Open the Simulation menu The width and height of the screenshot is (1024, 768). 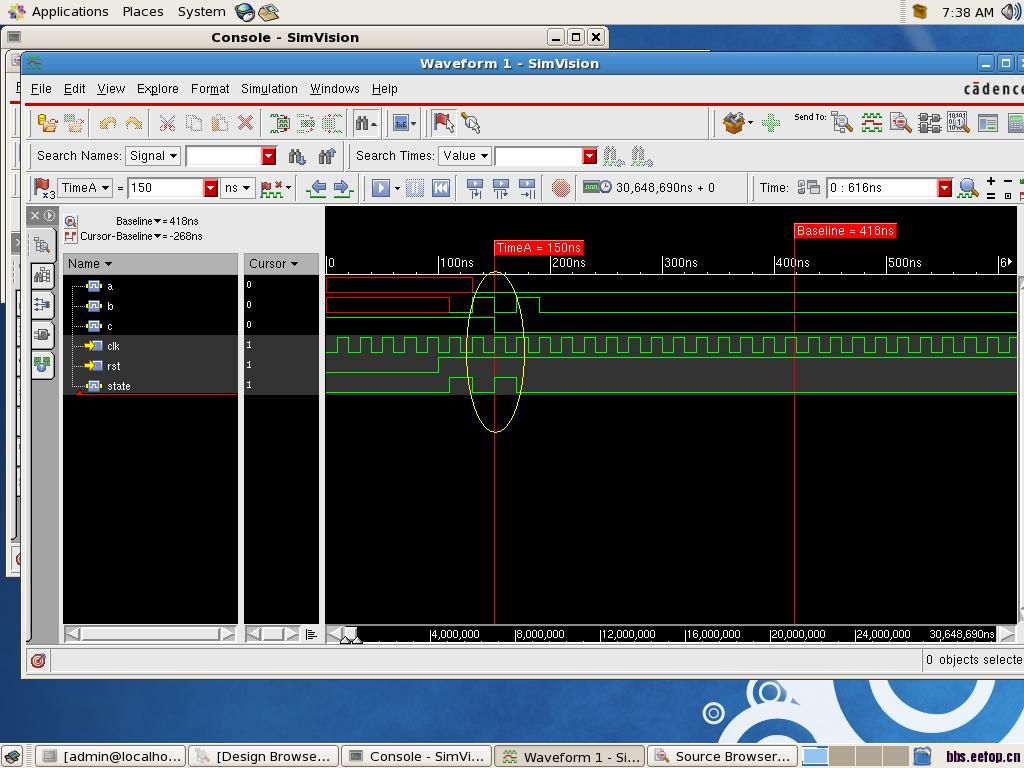269,89
